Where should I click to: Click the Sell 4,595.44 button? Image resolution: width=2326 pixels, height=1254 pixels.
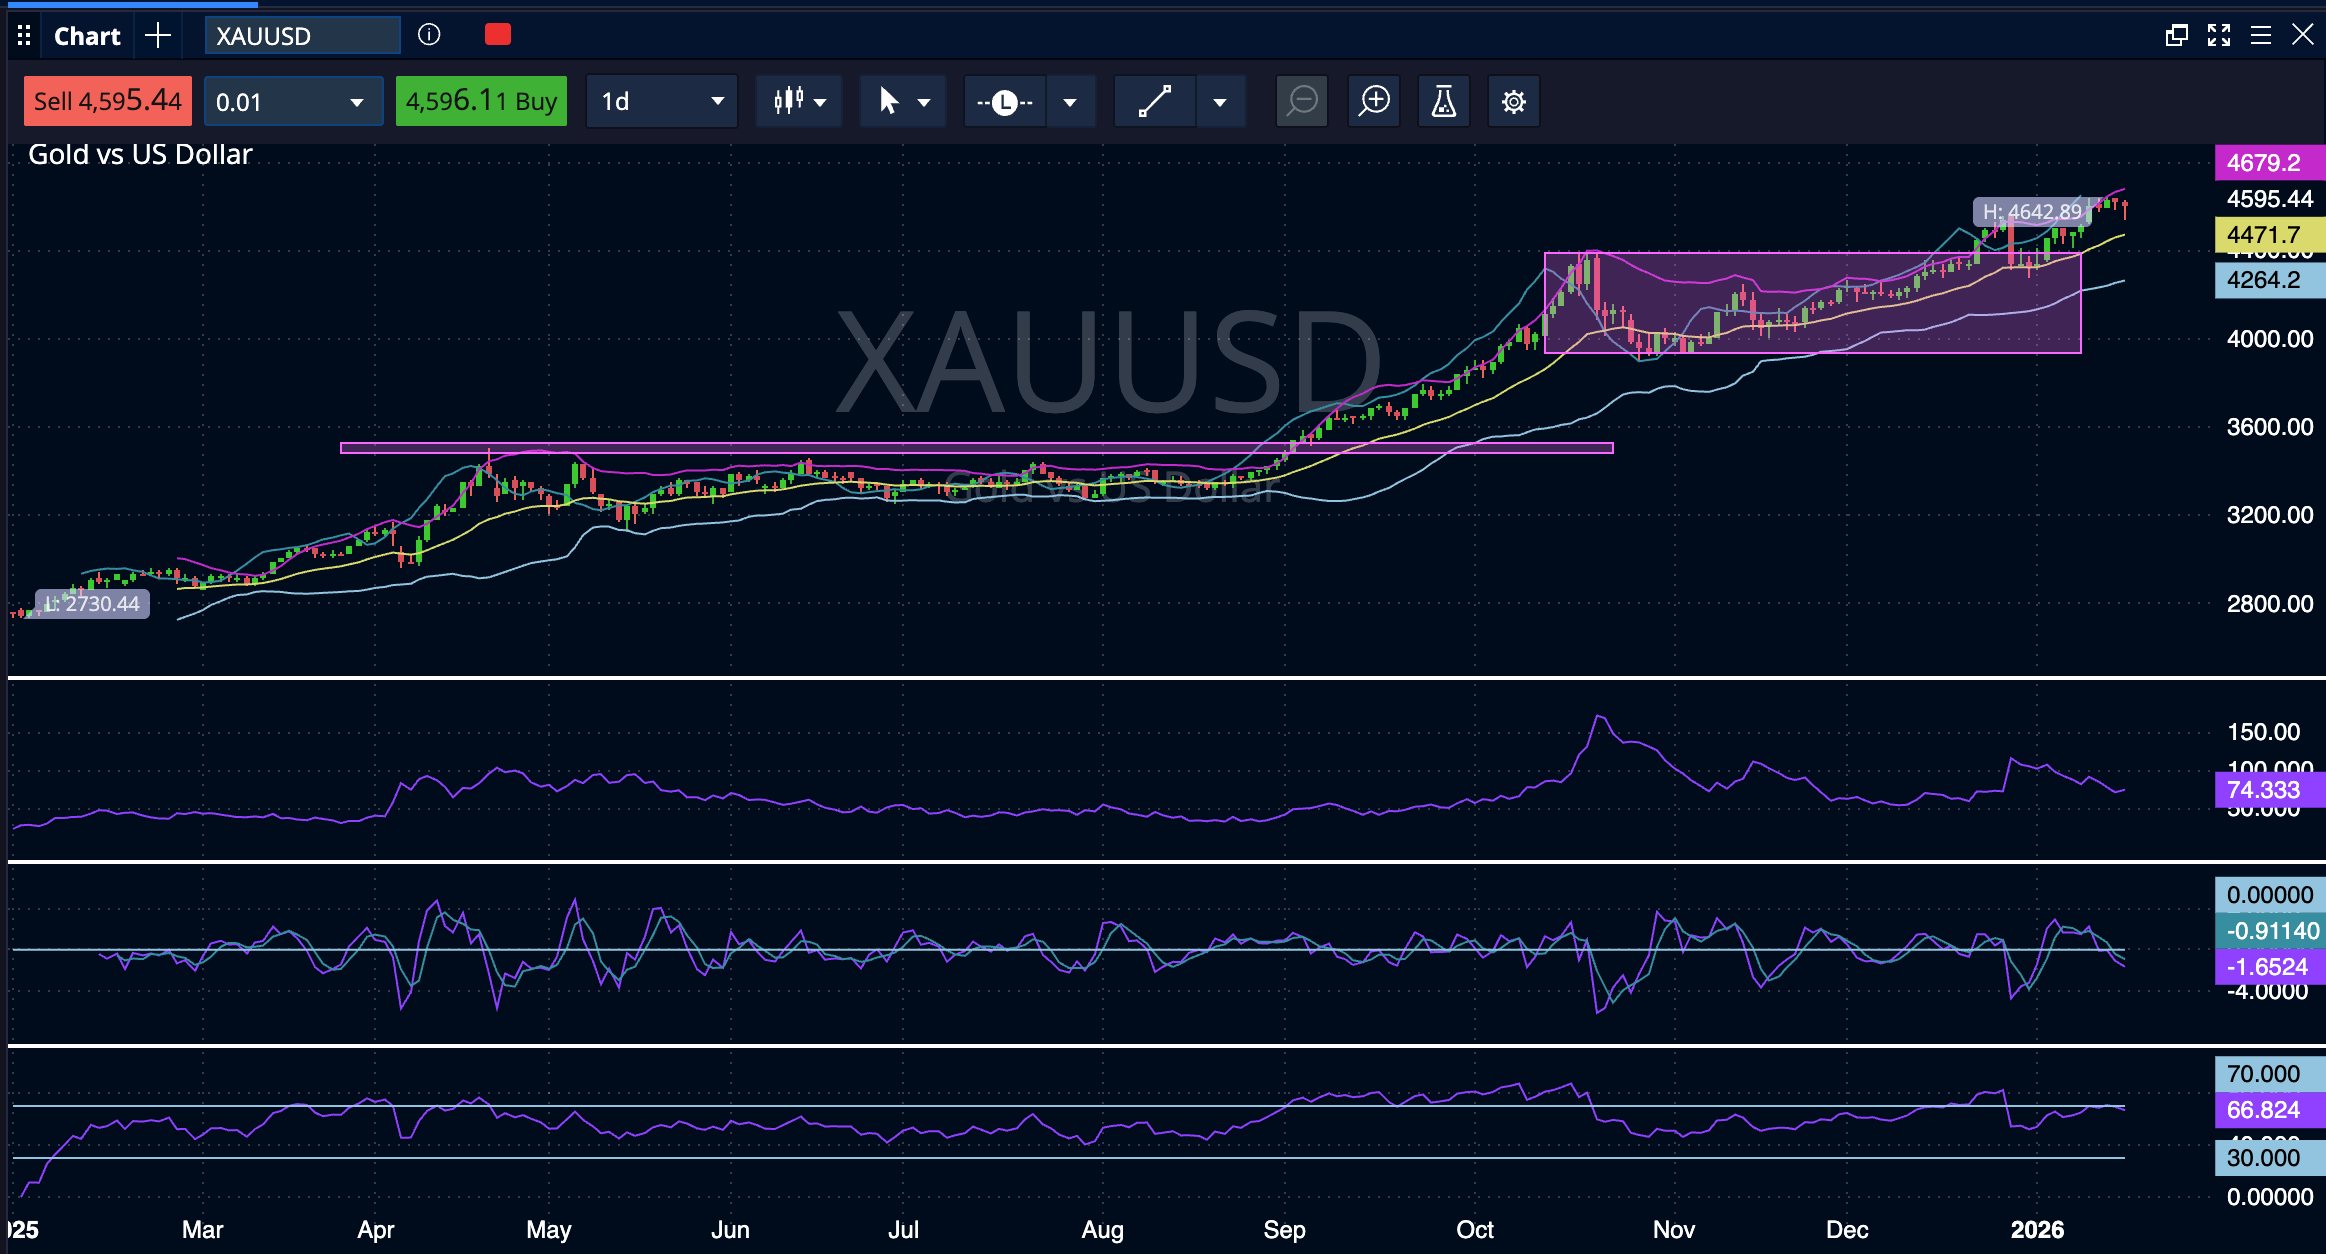tap(107, 101)
